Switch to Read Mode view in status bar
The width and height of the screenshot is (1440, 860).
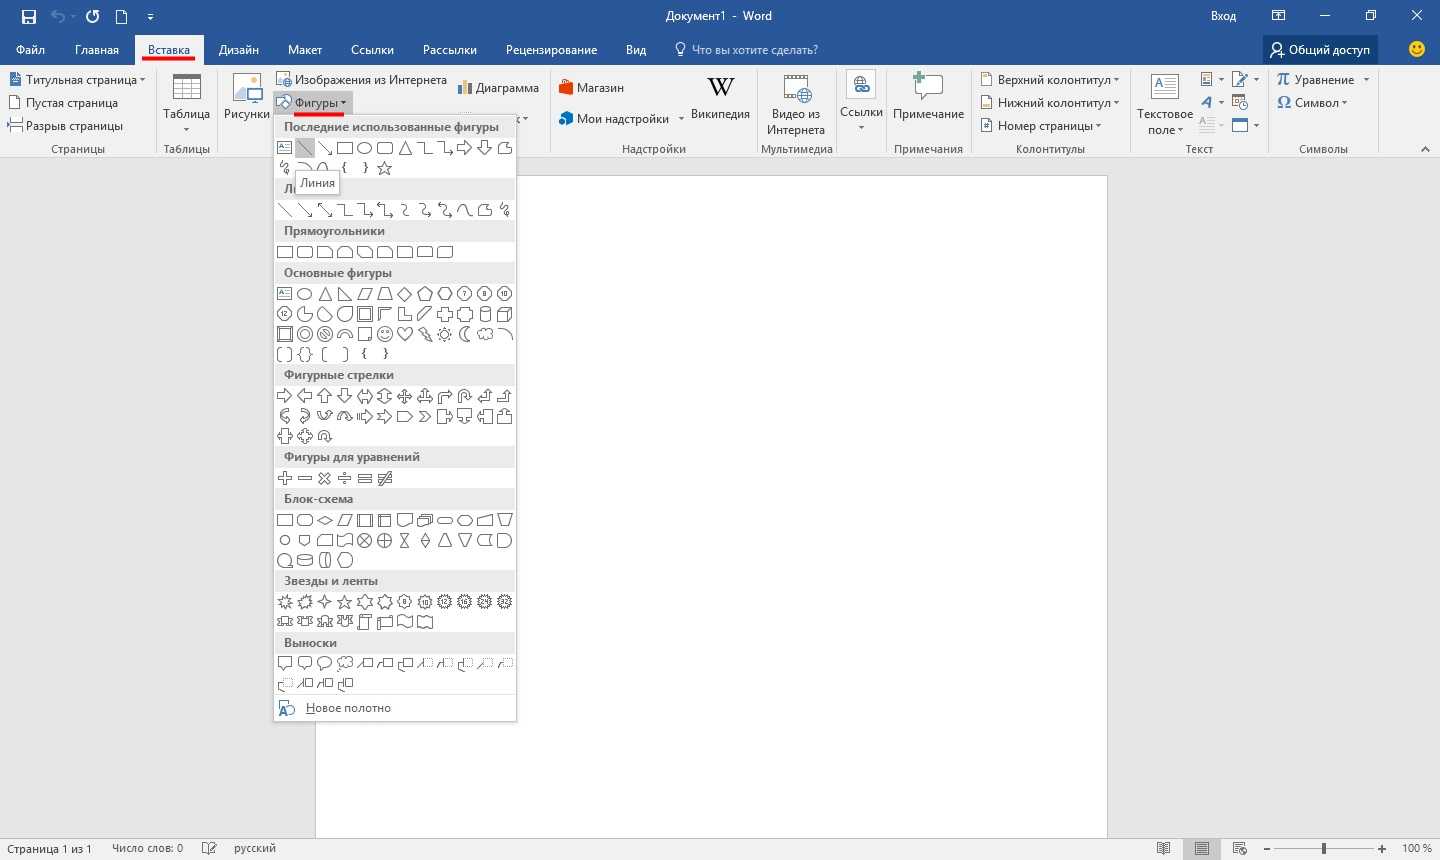click(x=1163, y=848)
